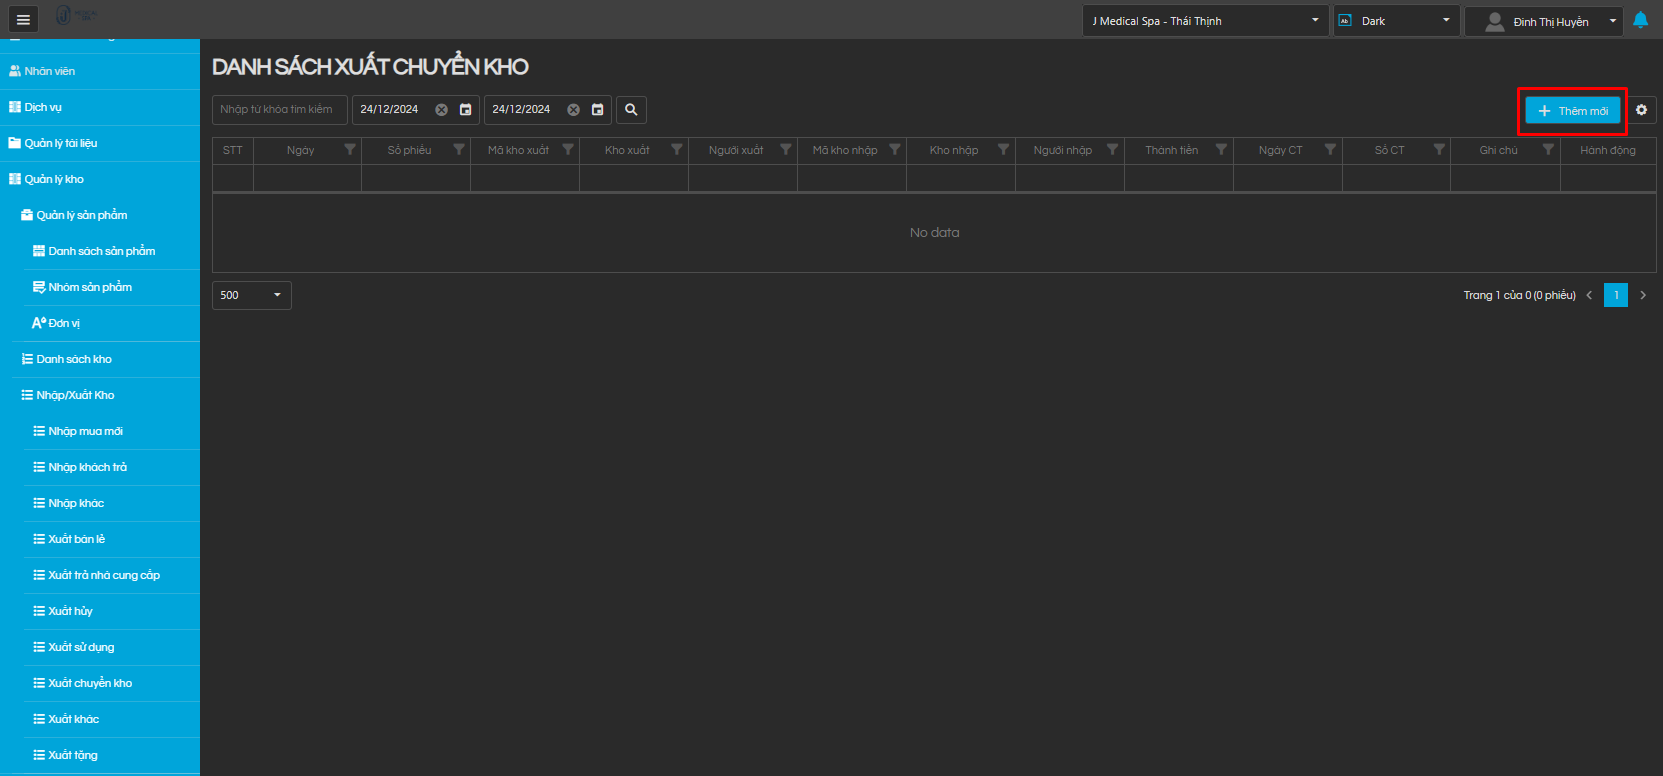Go to page 1 in pagination
The image size is (1663, 776).
[x=1615, y=295]
